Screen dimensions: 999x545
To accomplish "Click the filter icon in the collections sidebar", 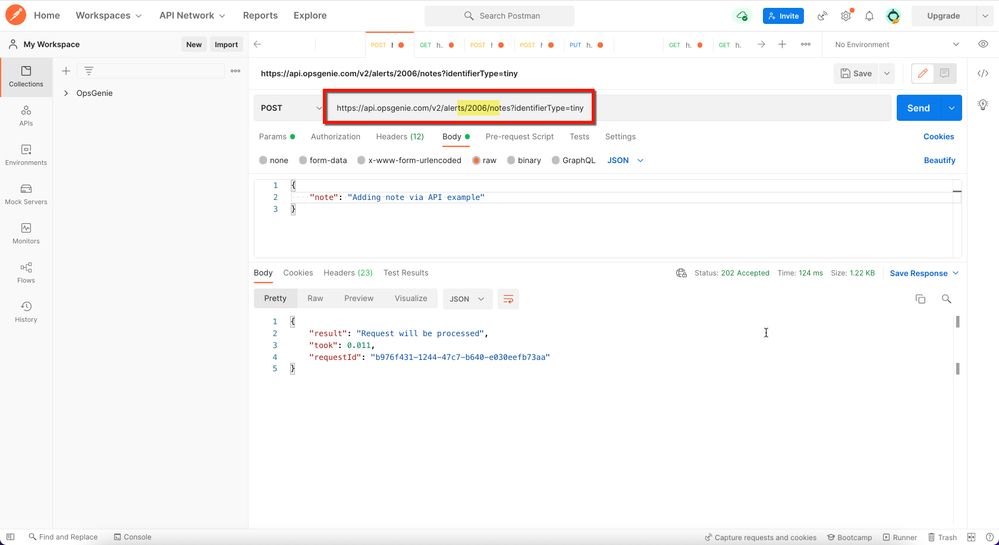I will pos(89,71).
